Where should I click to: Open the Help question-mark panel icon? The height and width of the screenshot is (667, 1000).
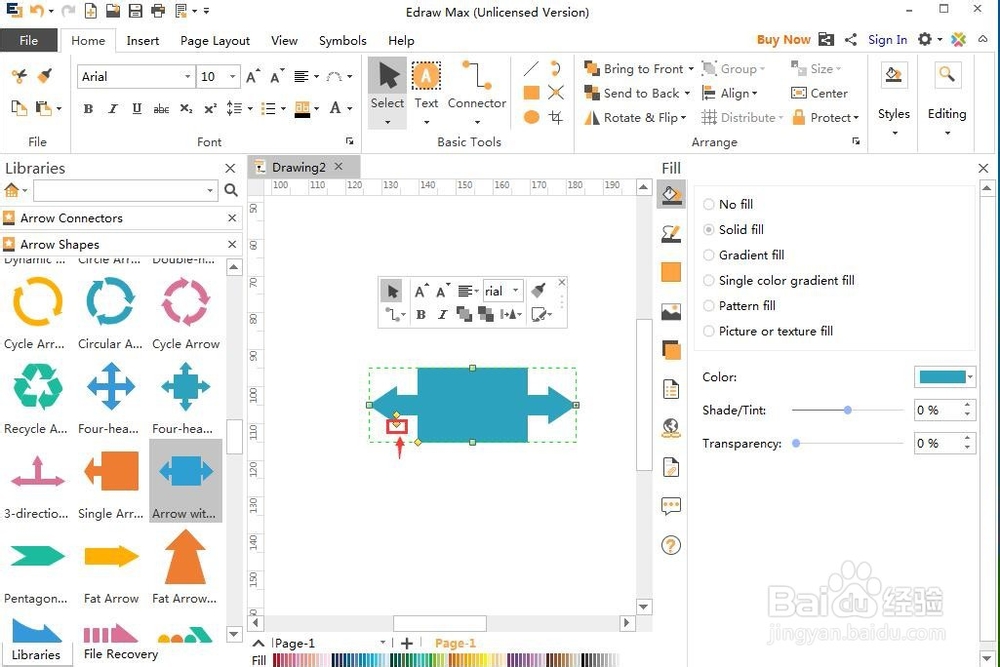(x=671, y=545)
